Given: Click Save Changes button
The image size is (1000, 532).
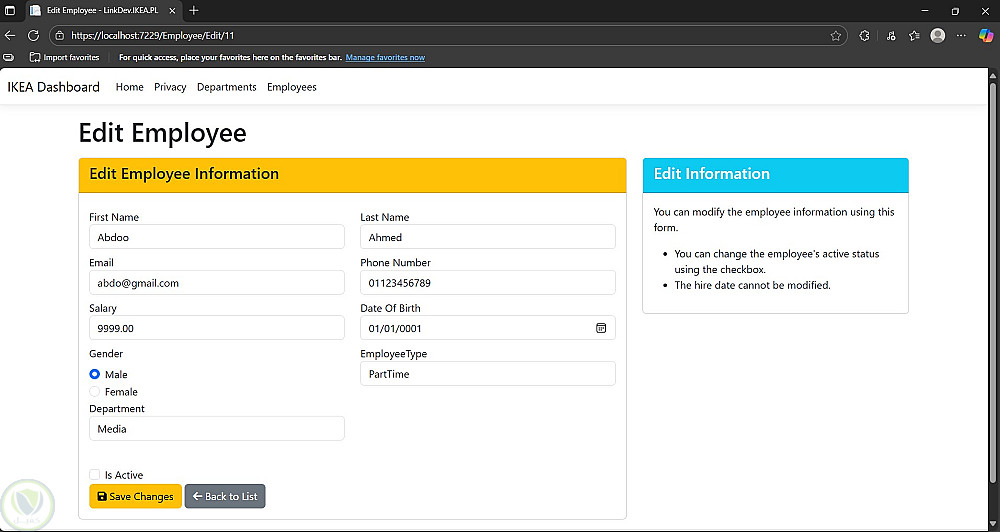Looking at the screenshot, I should [x=135, y=496].
